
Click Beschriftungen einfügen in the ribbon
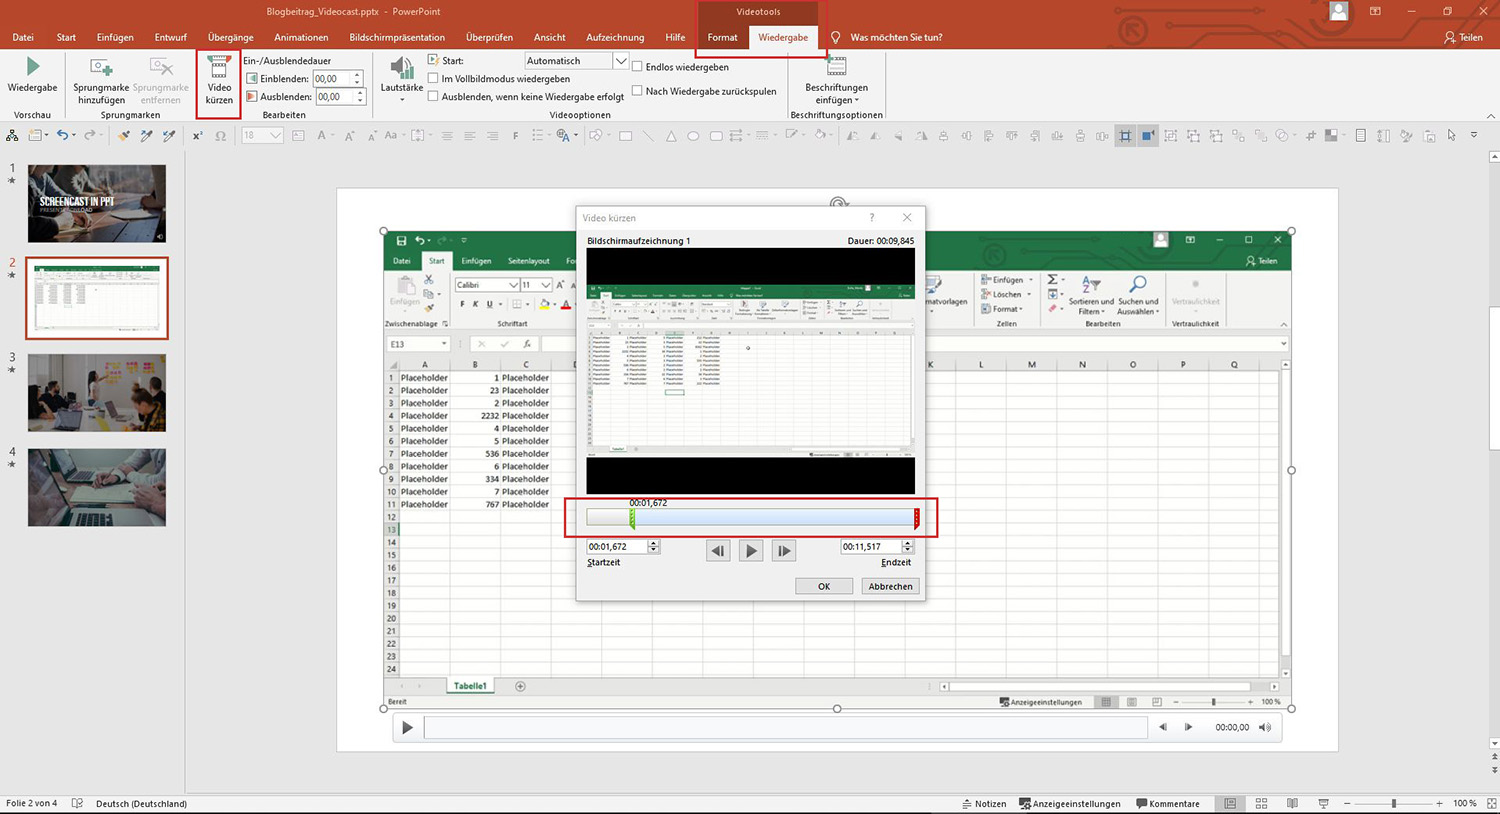836,81
